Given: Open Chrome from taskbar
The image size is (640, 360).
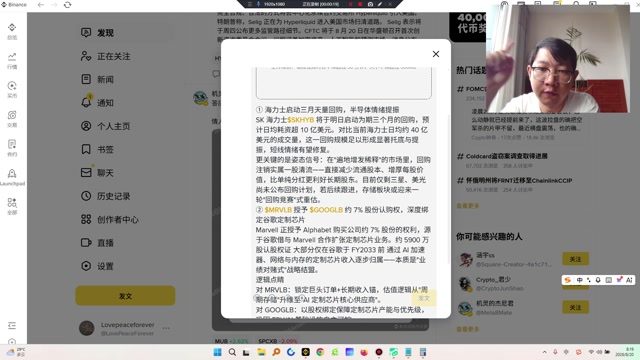Looking at the screenshot, I should pyautogui.click(x=320, y=352).
